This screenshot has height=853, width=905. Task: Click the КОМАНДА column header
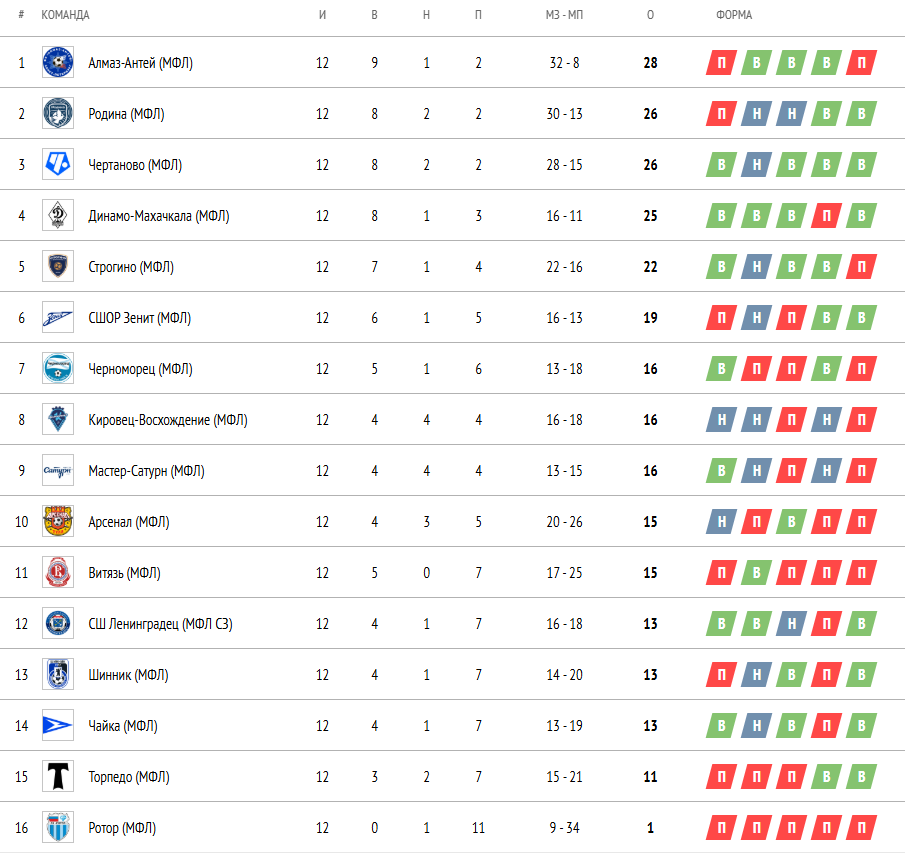(x=65, y=15)
